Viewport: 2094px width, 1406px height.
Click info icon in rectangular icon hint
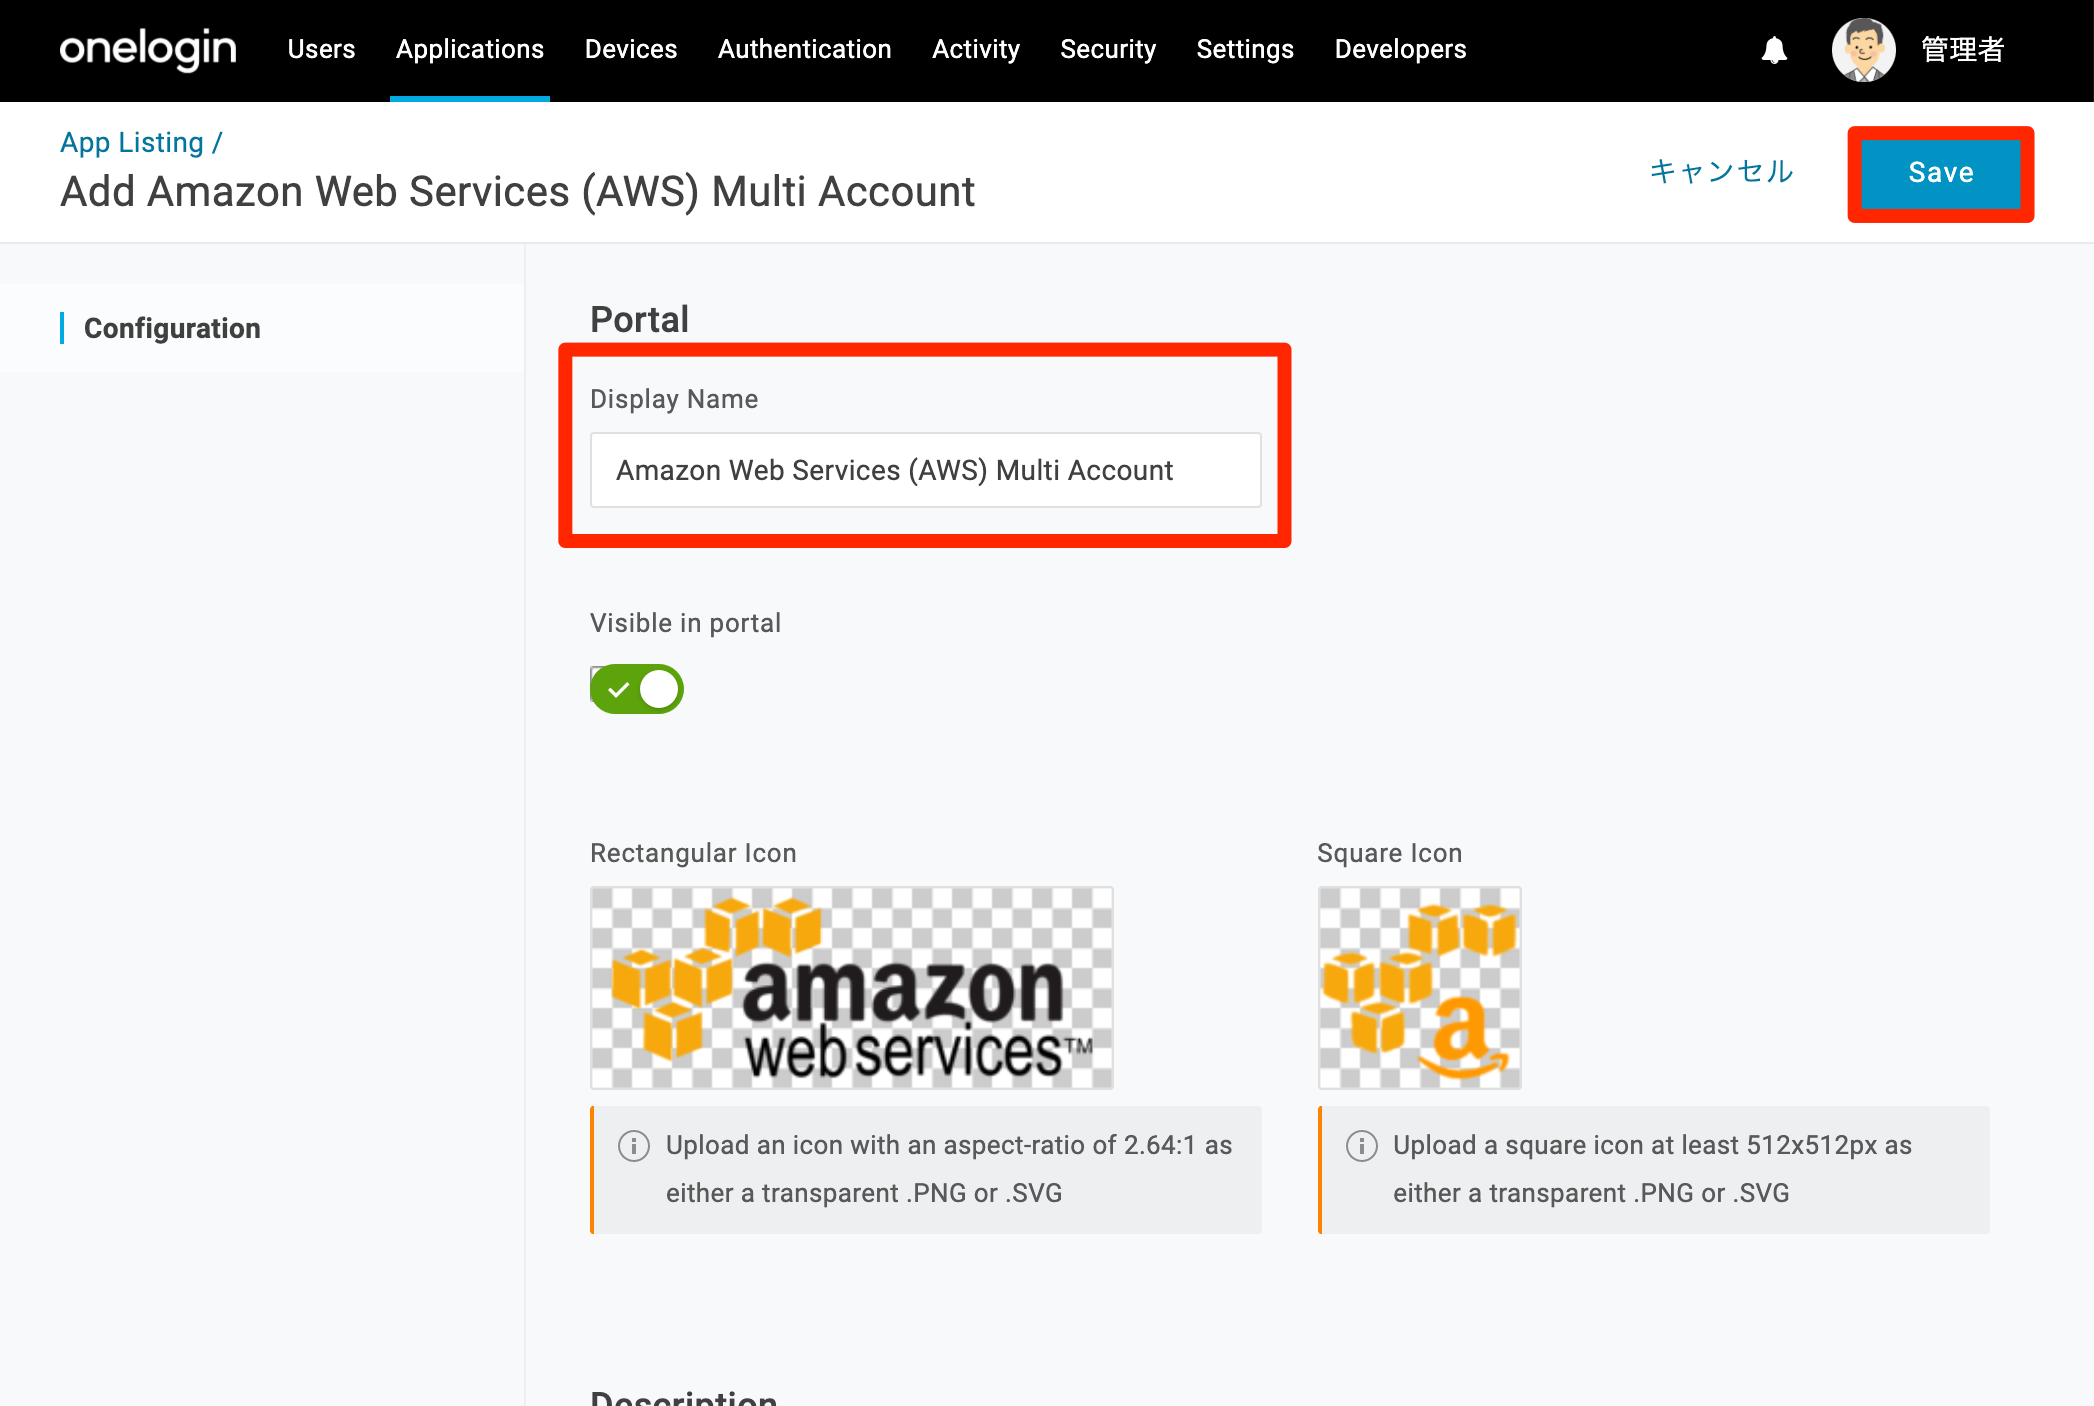click(x=634, y=1146)
